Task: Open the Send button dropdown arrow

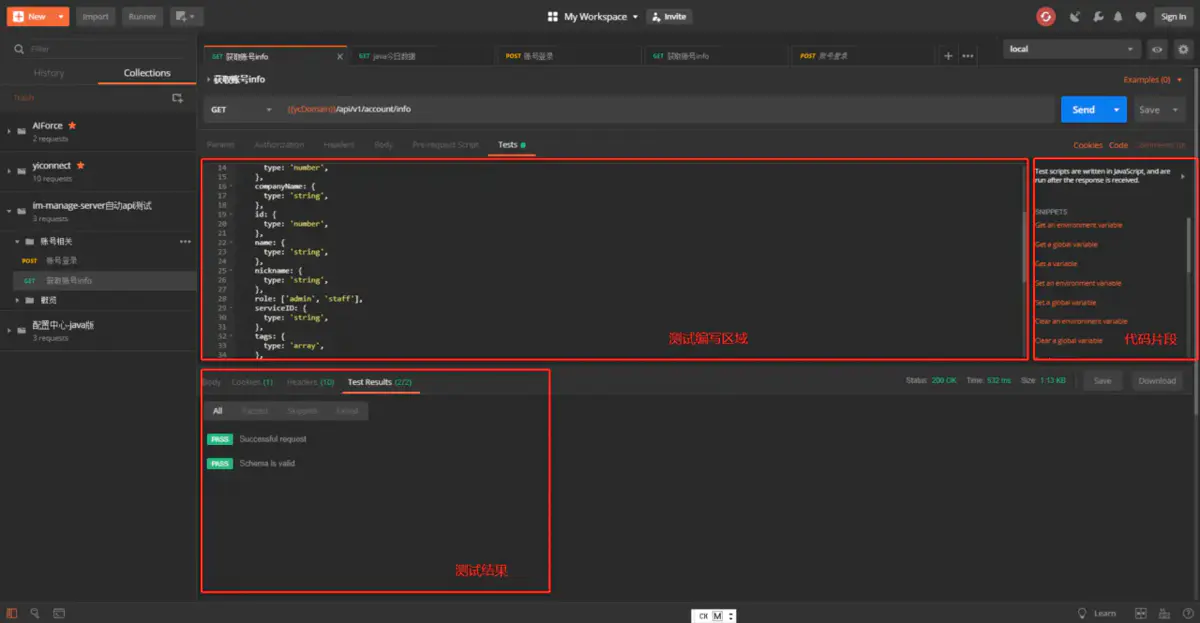Action: click(x=1117, y=110)
